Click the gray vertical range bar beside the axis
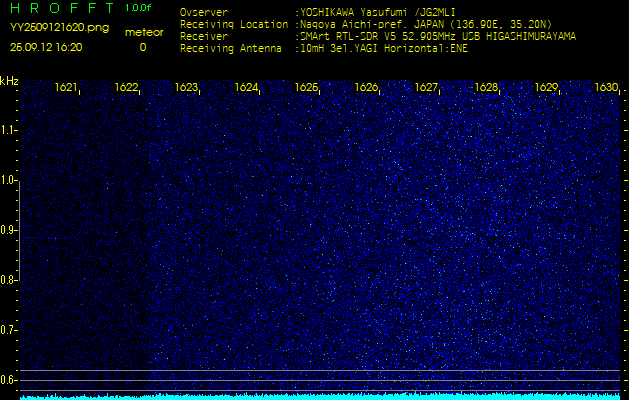Image resolution: width=629 pixels, height=400 pixels. tap(19, 231)
